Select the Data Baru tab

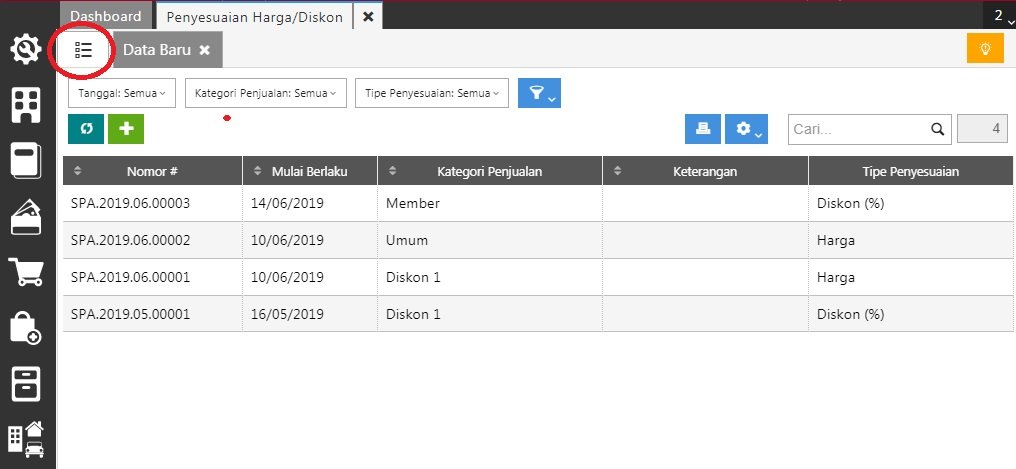[x=158, y=49]
